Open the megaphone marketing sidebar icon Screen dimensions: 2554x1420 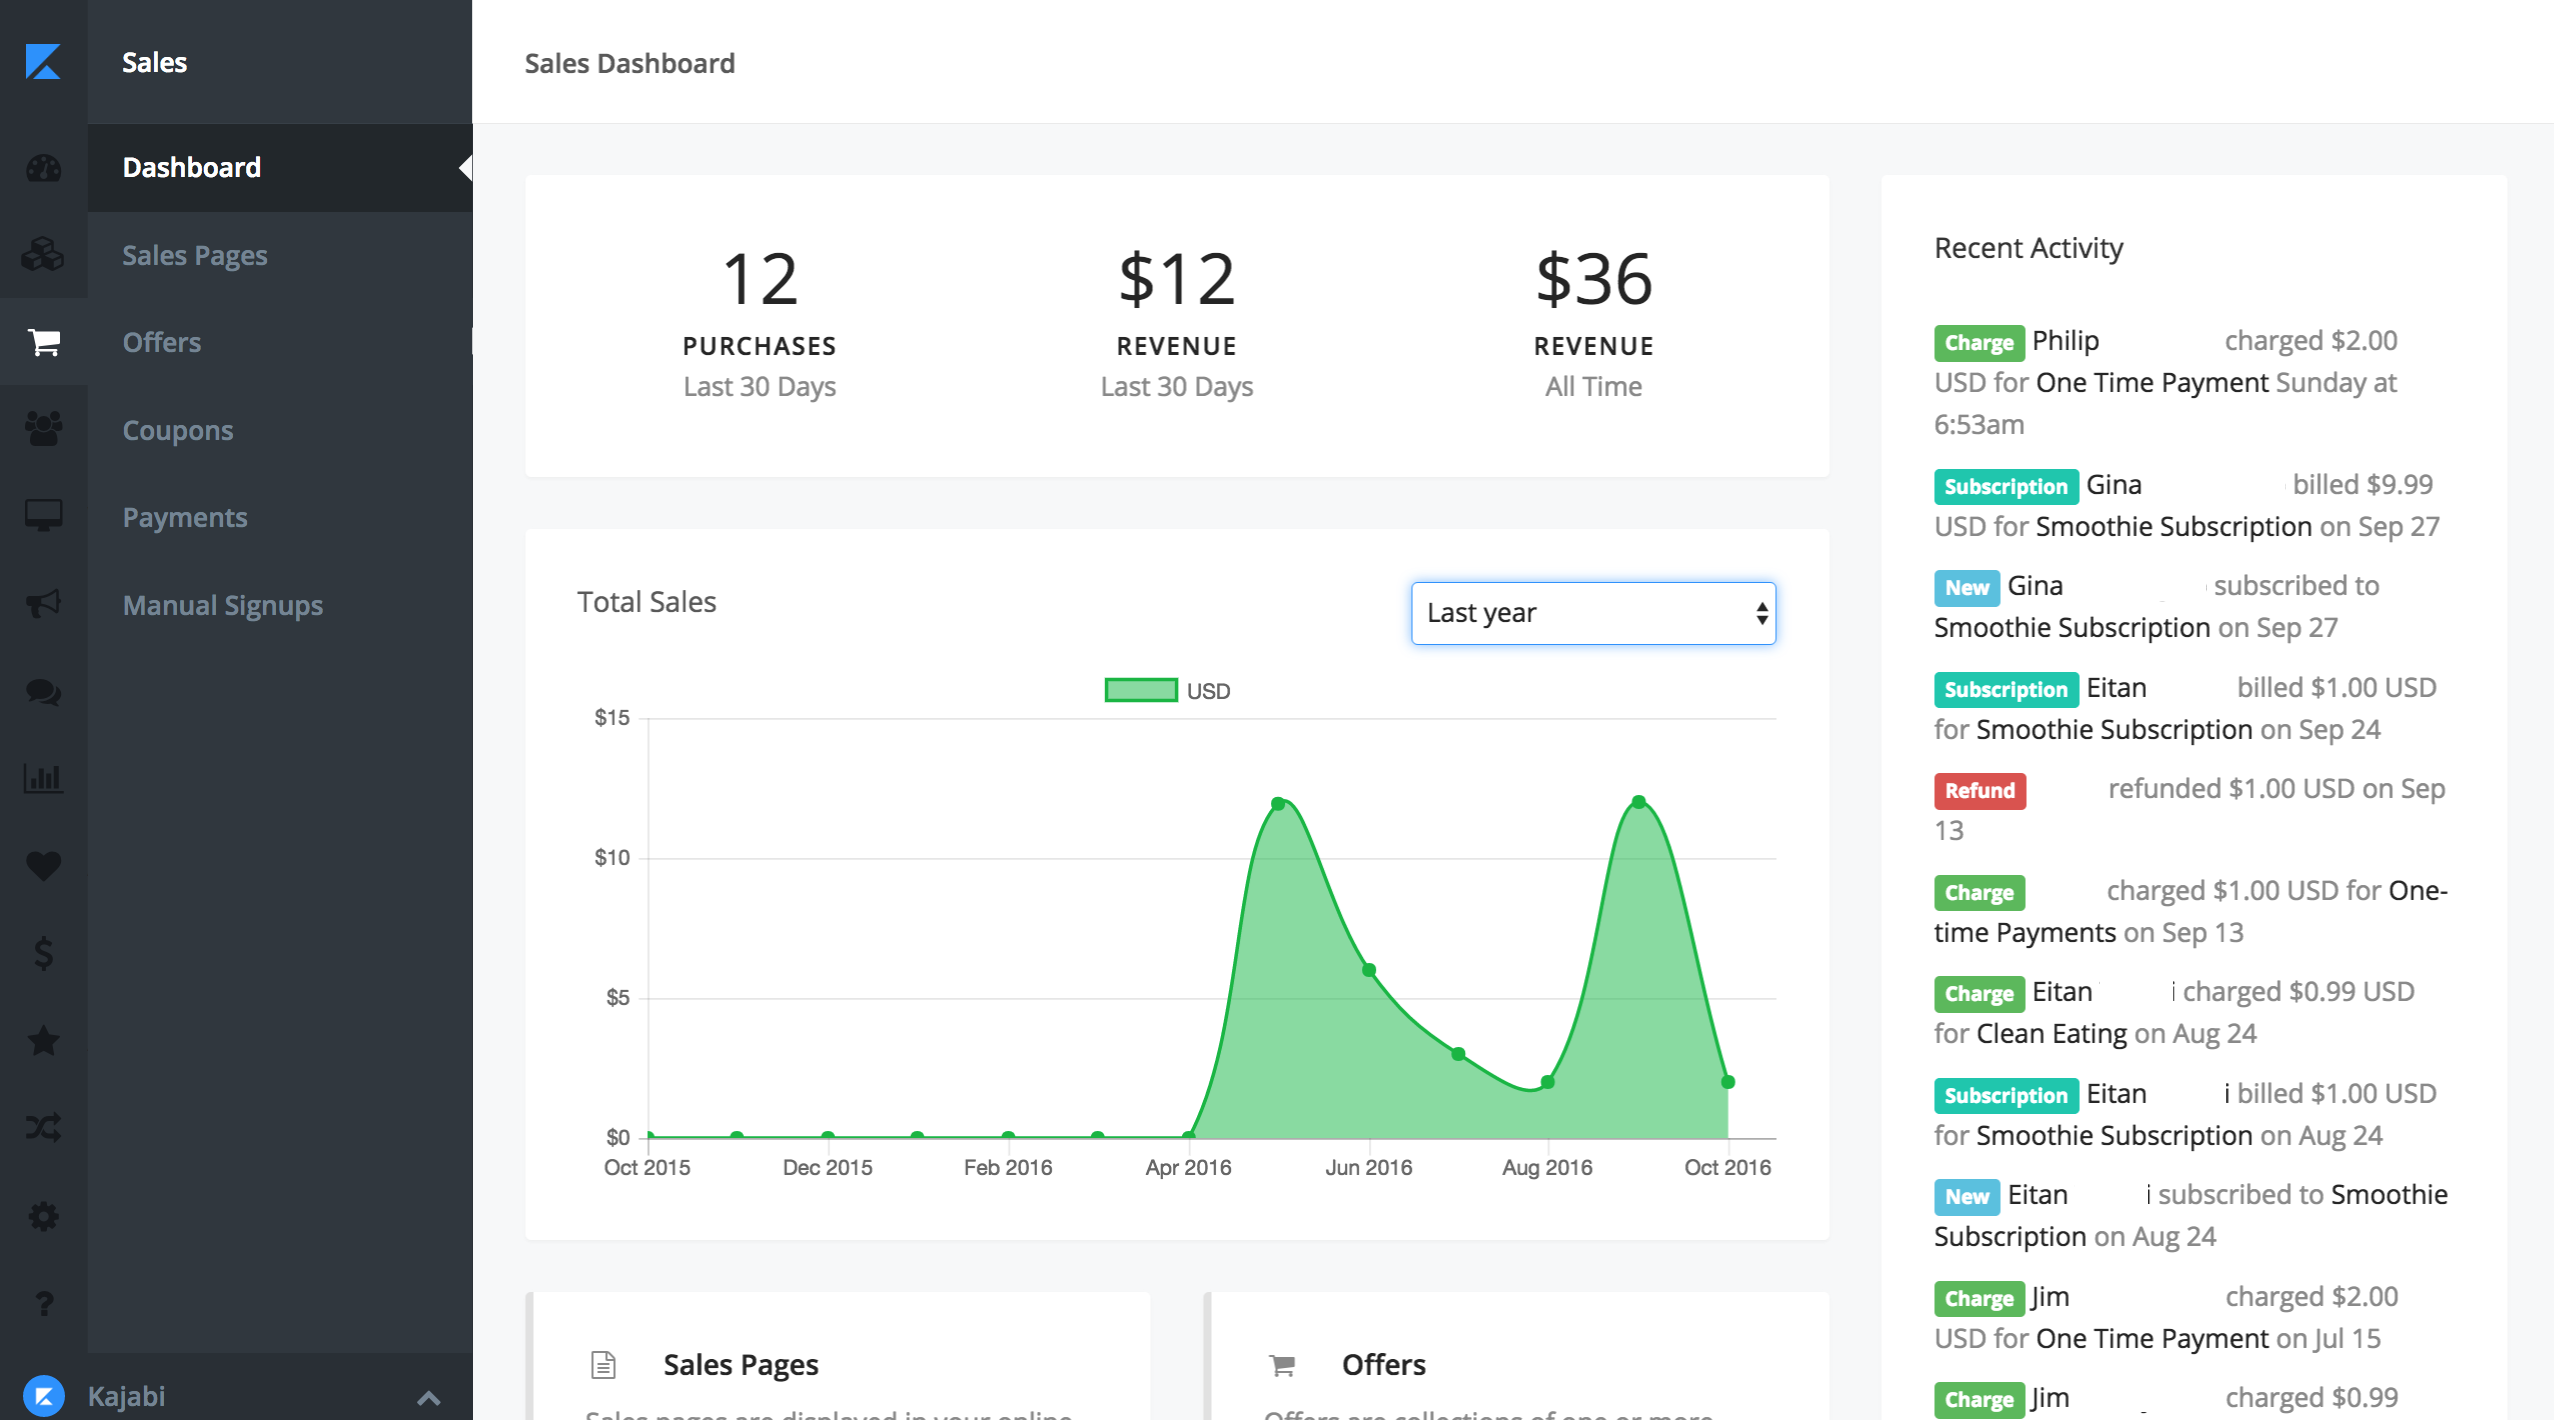(43, 604)
